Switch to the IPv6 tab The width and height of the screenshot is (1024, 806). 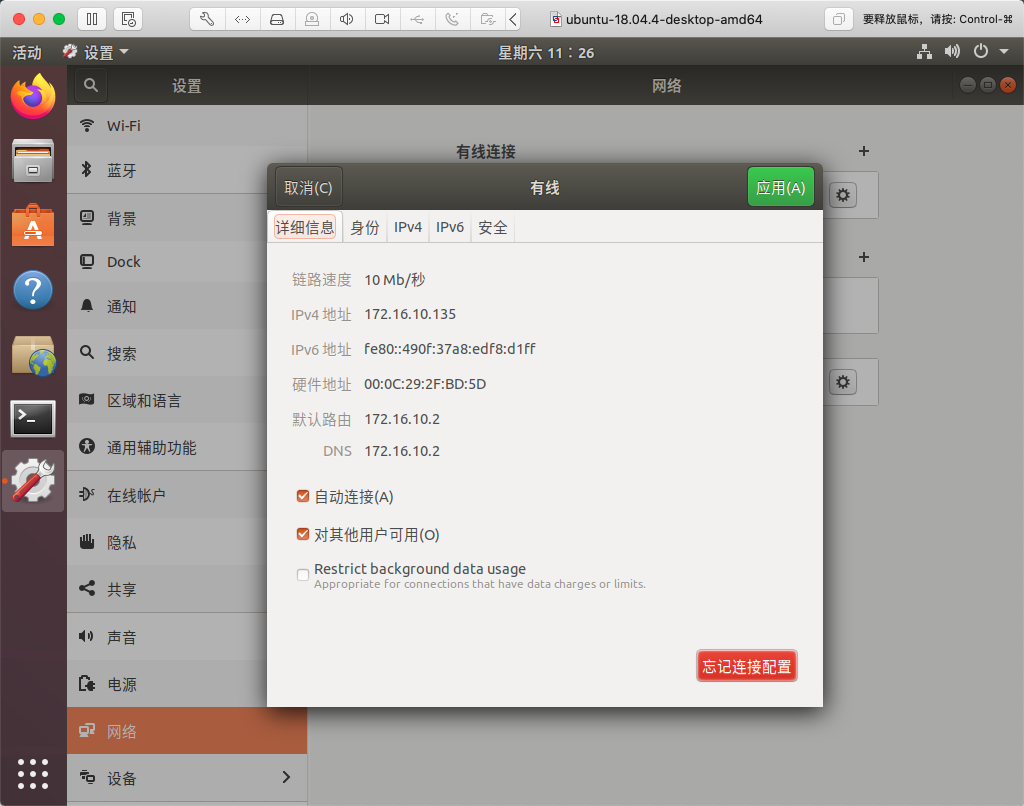pyautogui.click(x=450, y=227)
